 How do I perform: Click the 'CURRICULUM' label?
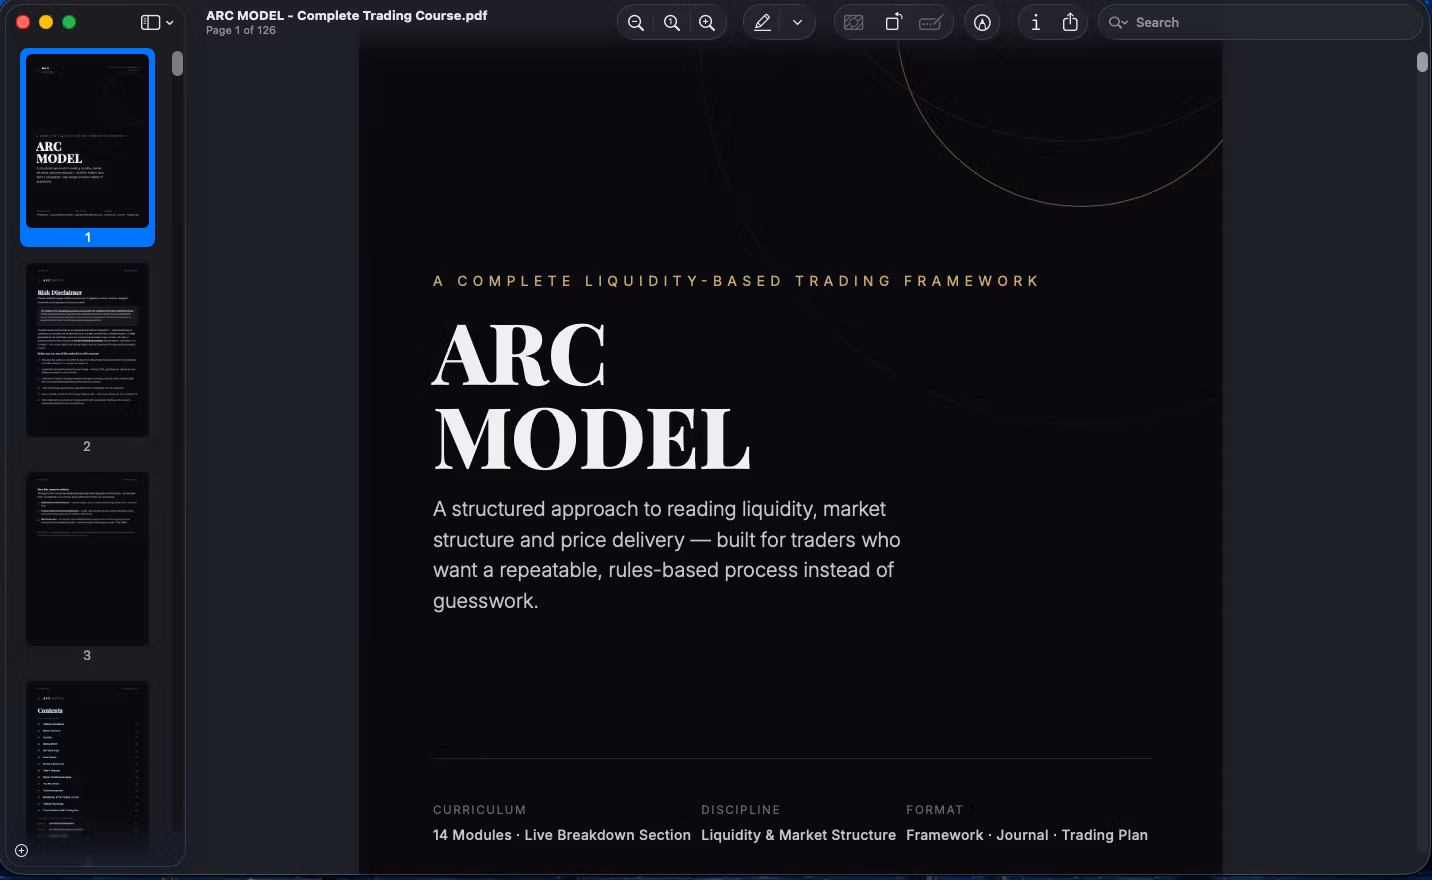click(x=479, y=810)
